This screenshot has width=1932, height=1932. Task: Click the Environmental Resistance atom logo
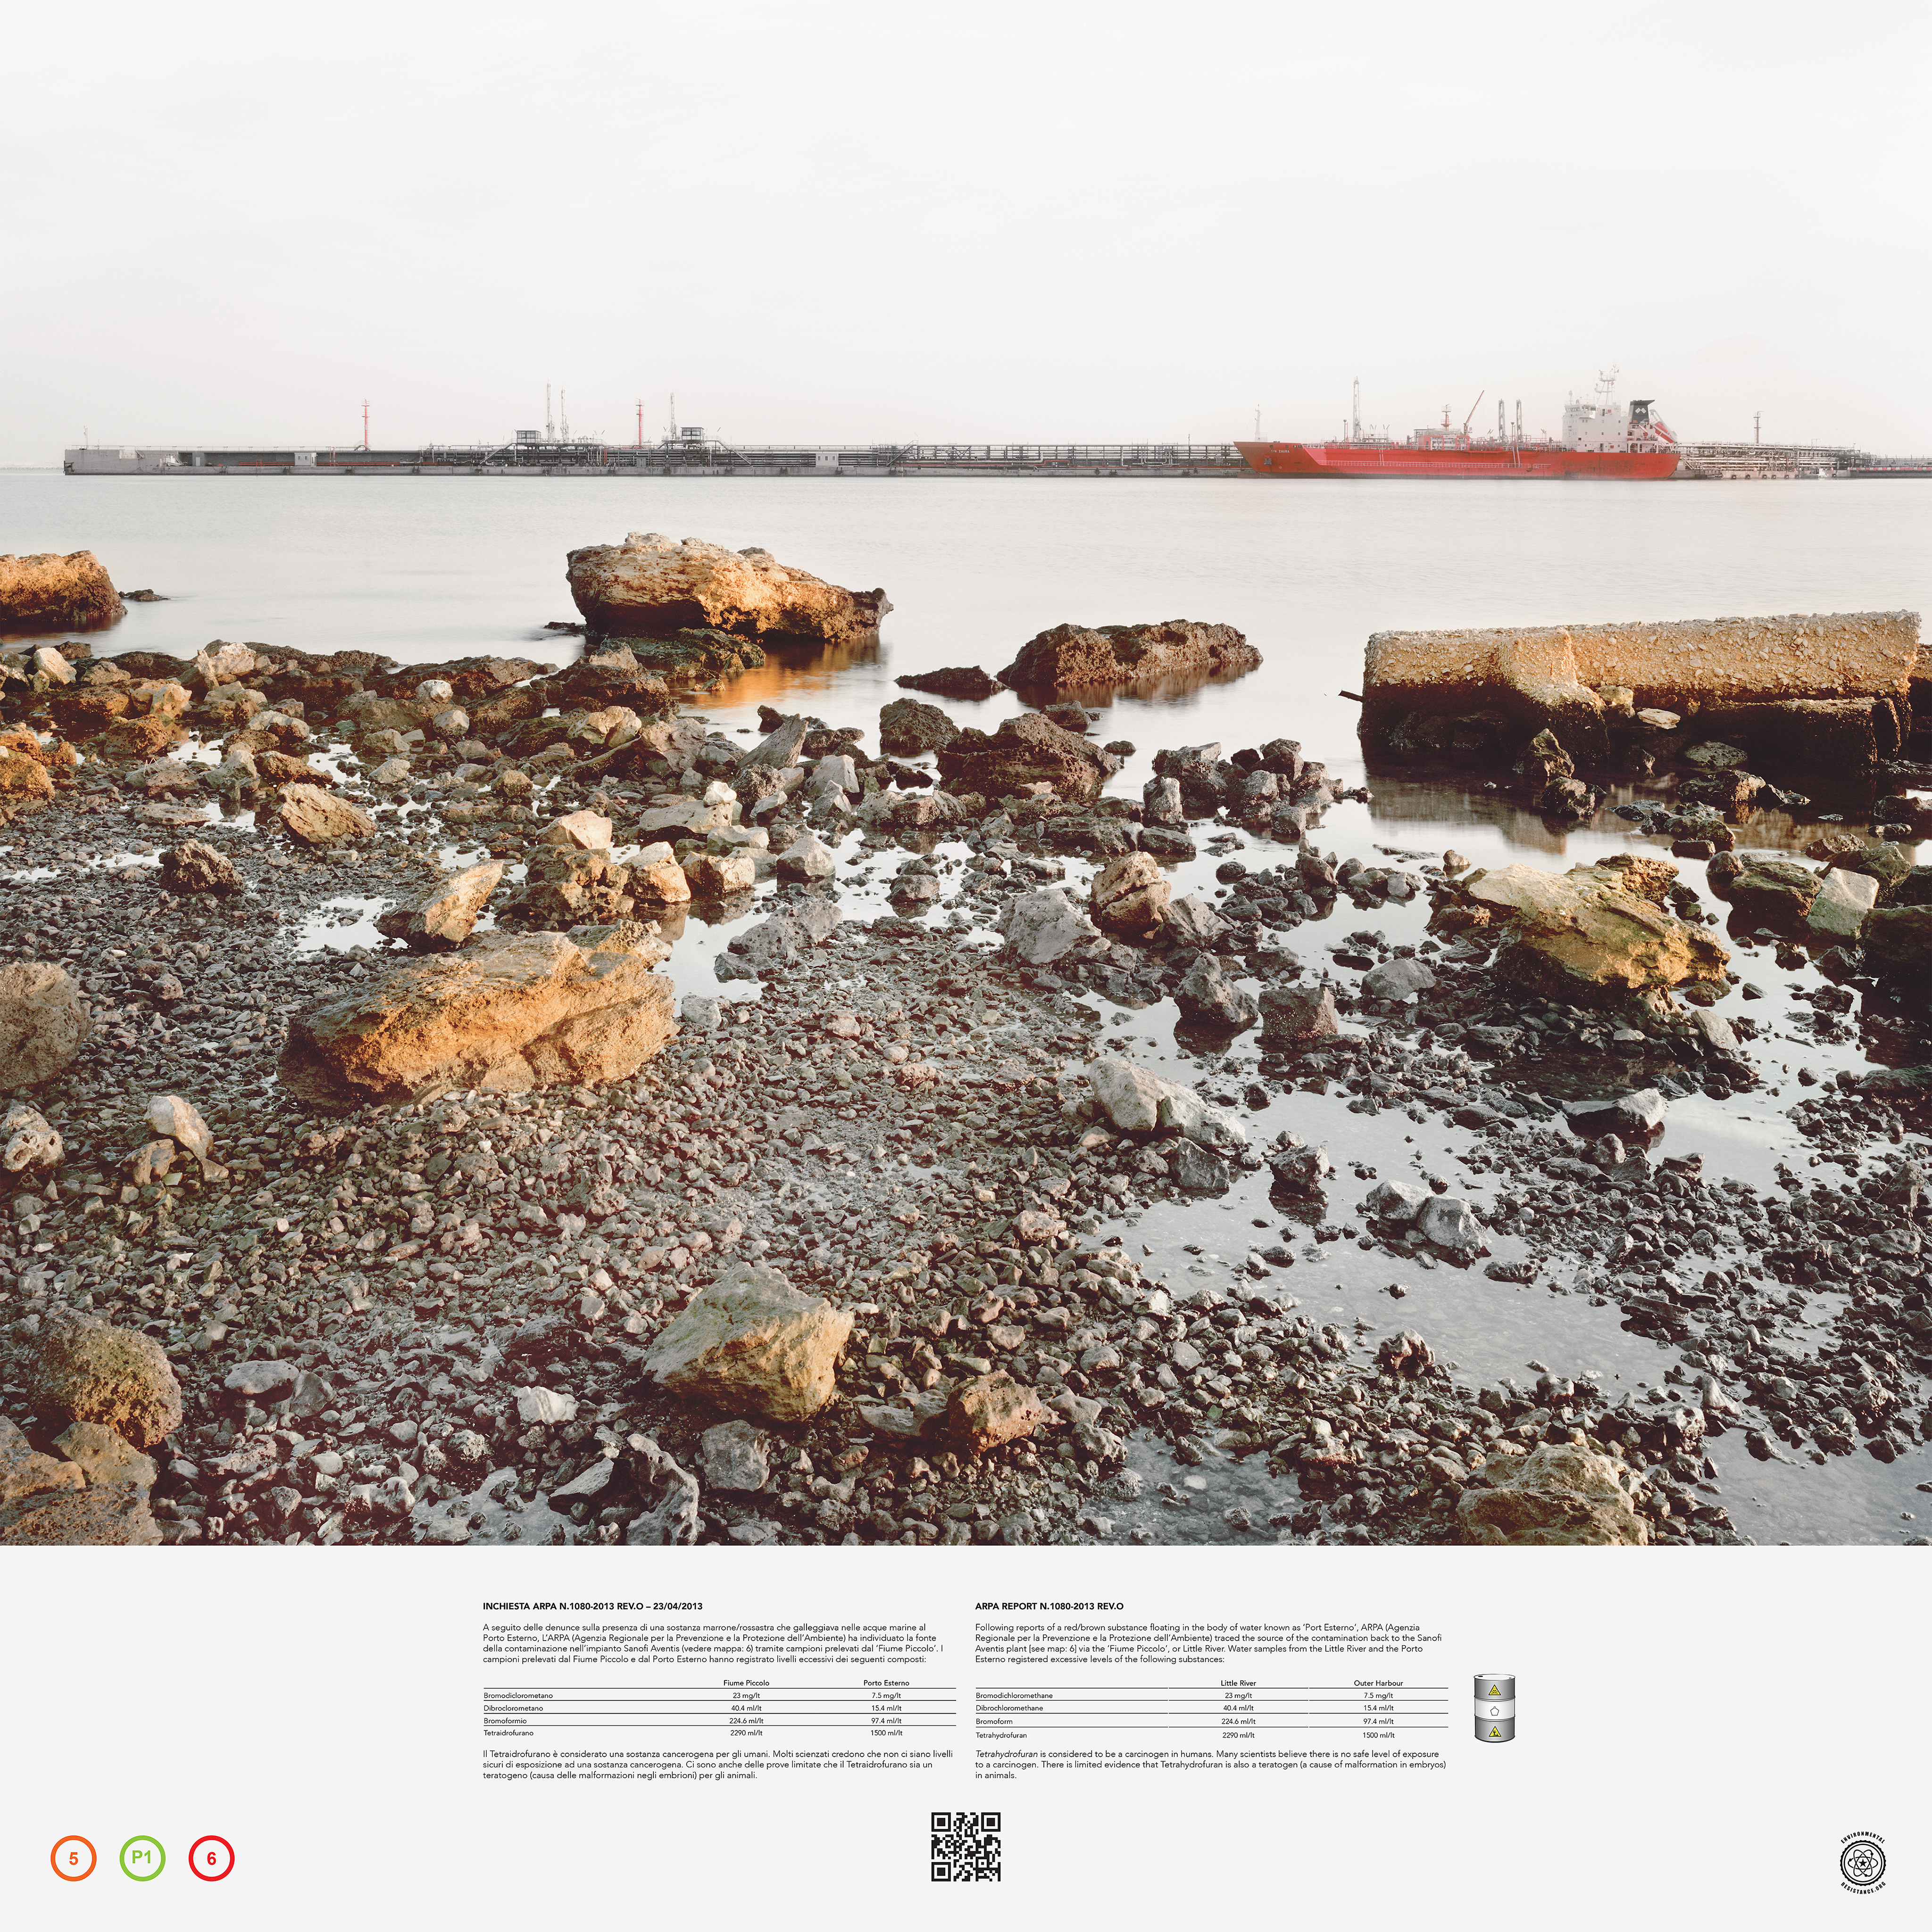[1863, 1863]
